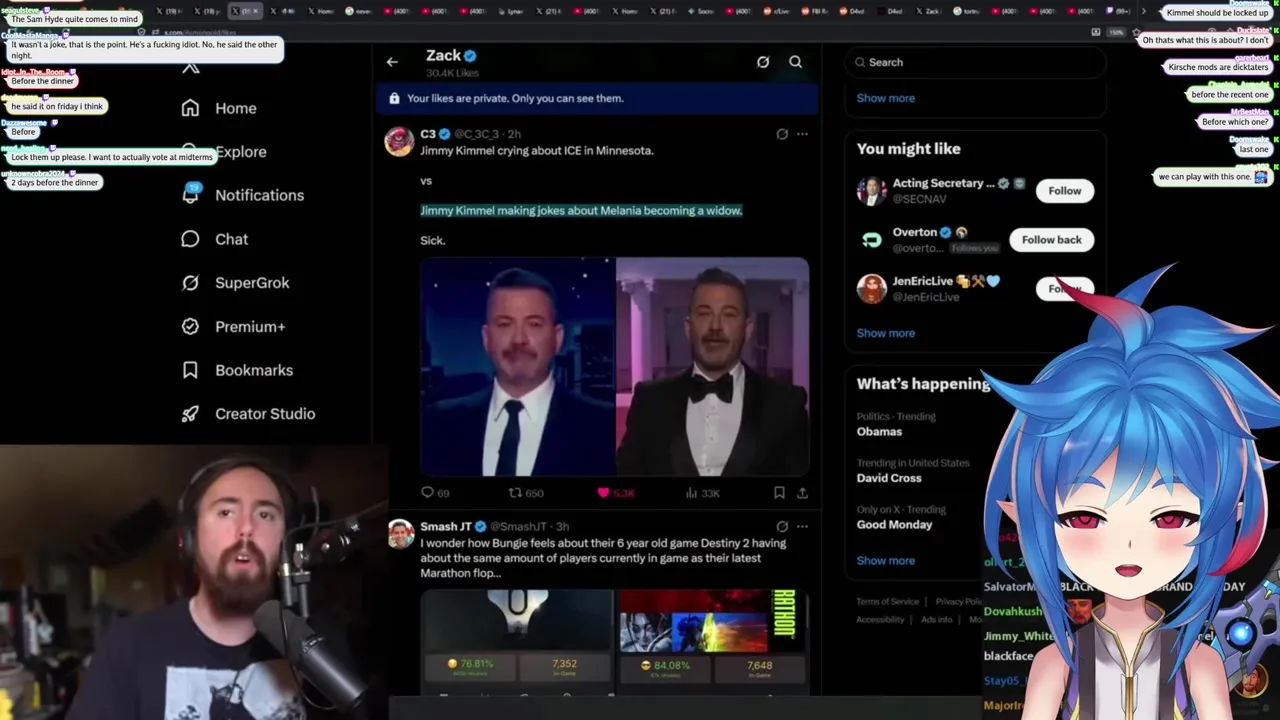Viewport: 1280px width, 720px height.
Task: Follow Acting Secretary @SECNAV
Action: tap(1064, 191)
